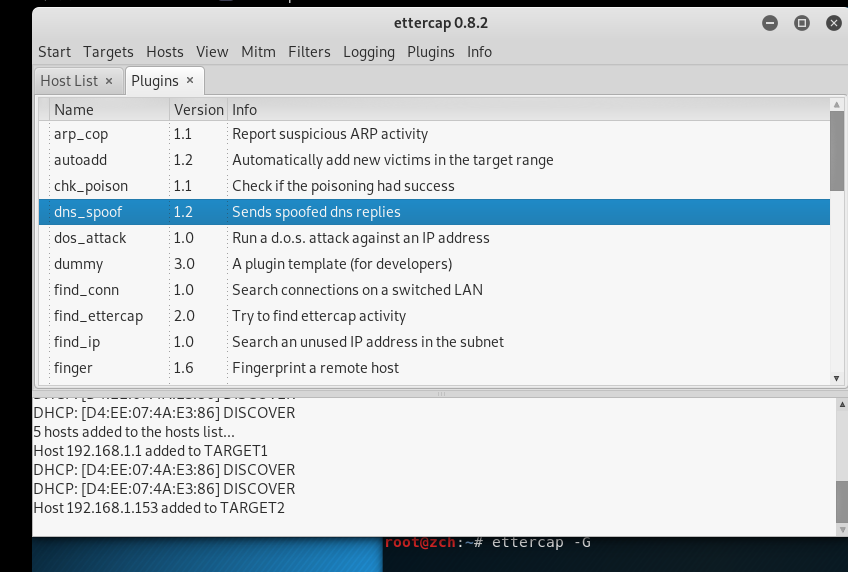848x572 pixels.
Task: Click version 3.0 of dummy plugin
Action: [x=184, y=264]
